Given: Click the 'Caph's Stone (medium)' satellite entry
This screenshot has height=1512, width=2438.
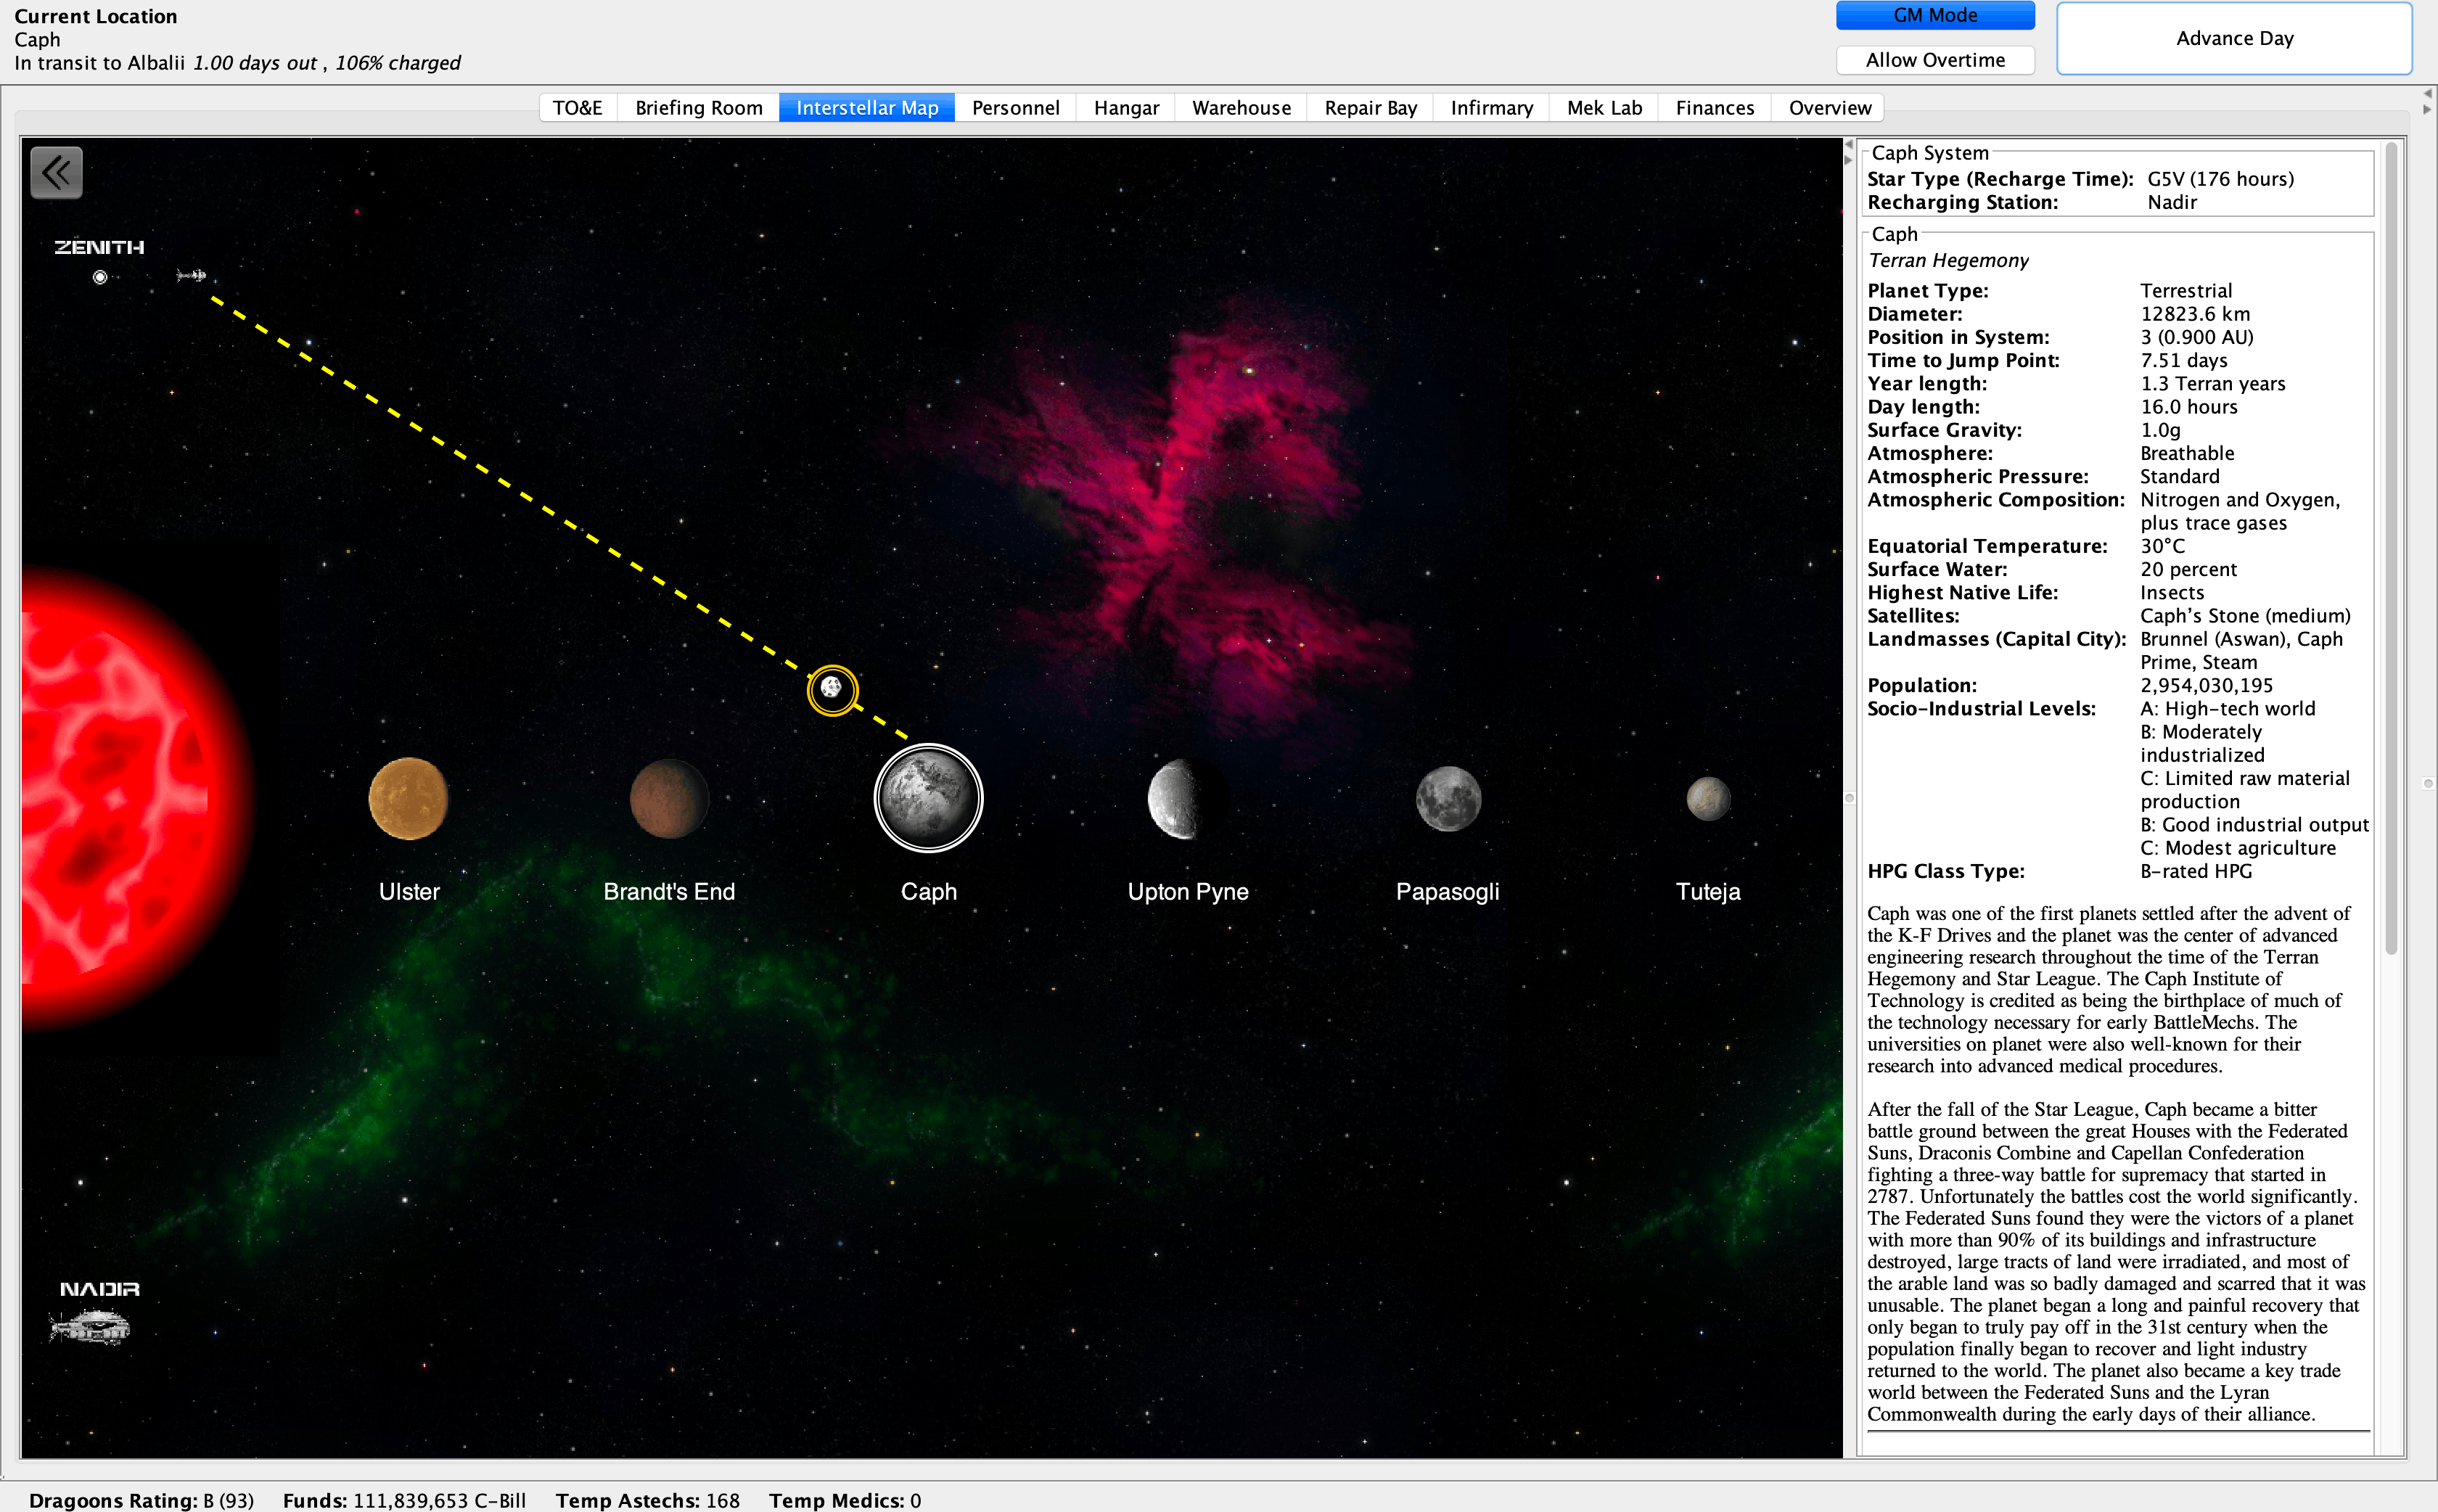Looking at the screenshot, I should tap(2245, 616).
